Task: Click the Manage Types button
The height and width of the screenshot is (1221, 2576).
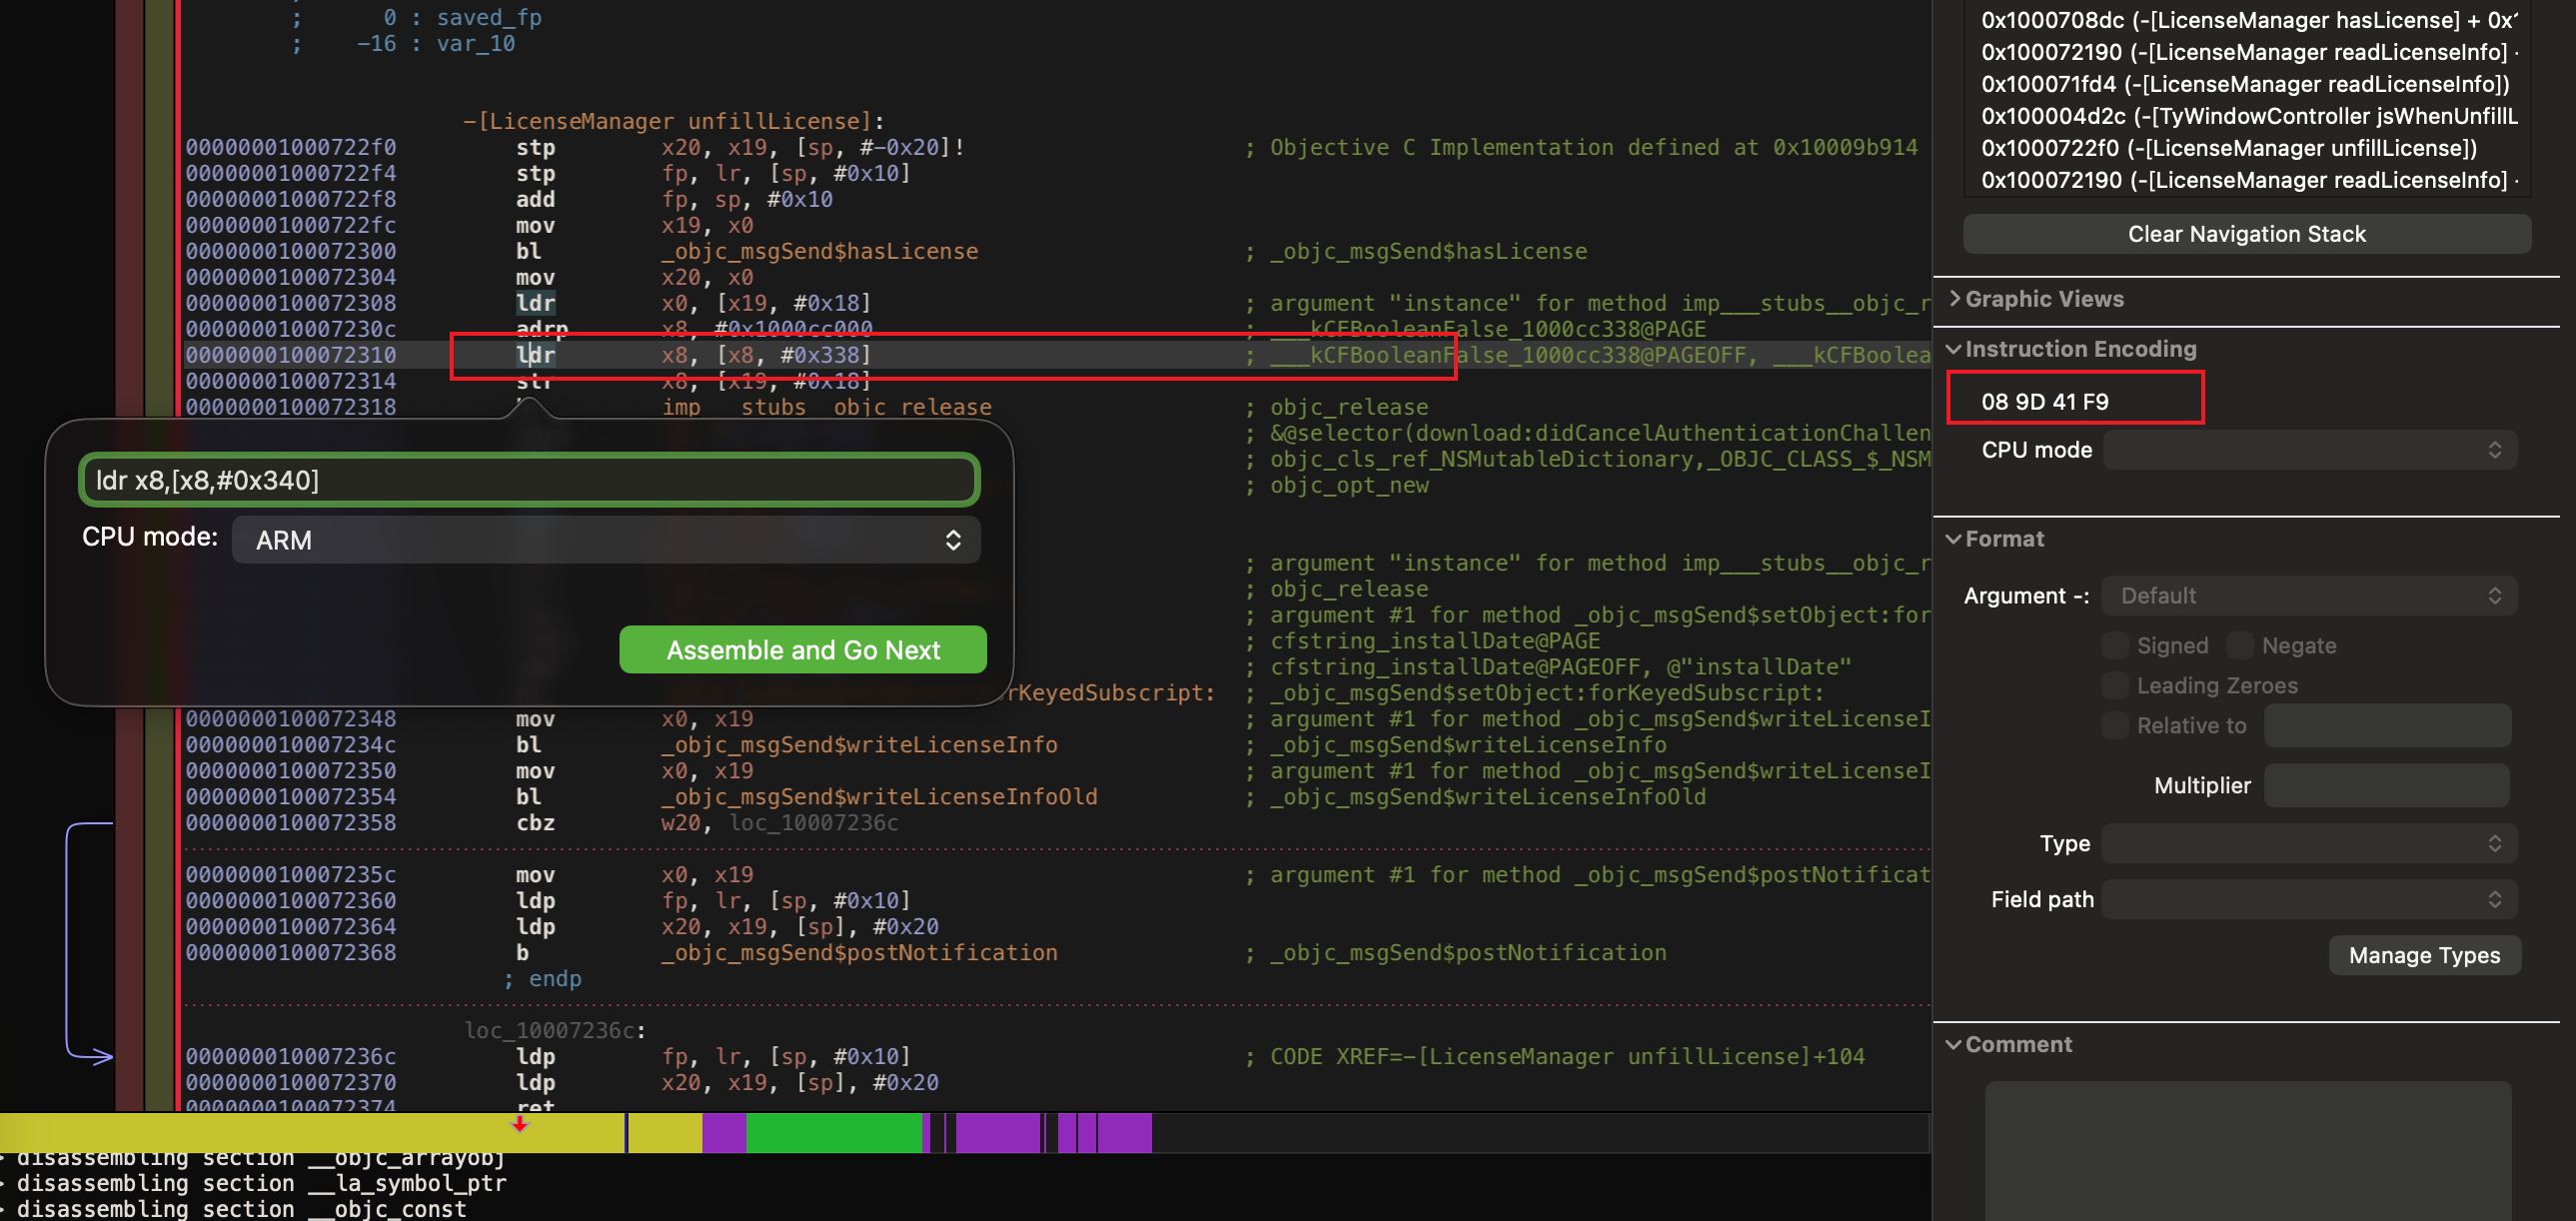Action: pos(2424,956)
